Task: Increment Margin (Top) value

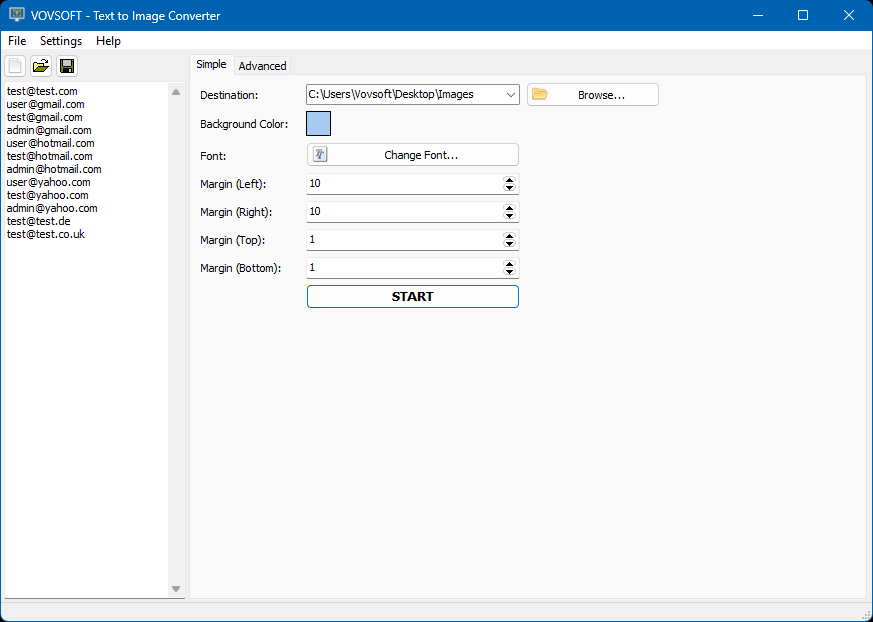Action: (x=509, y=235)
